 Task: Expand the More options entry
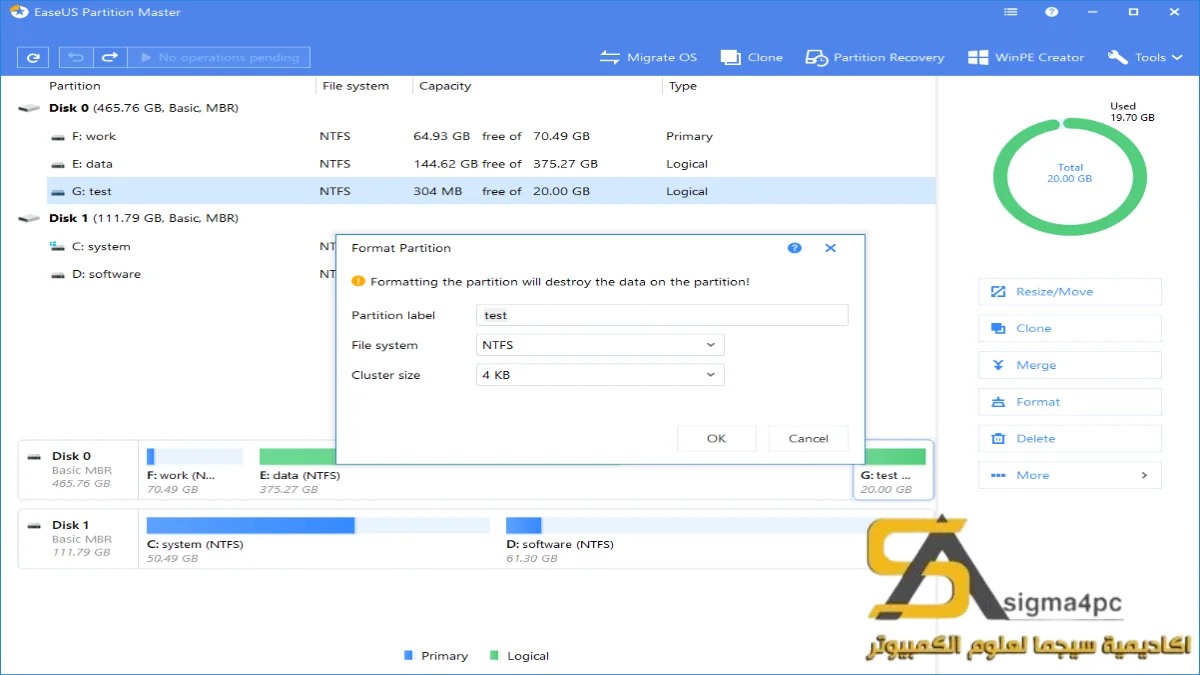1070,475
